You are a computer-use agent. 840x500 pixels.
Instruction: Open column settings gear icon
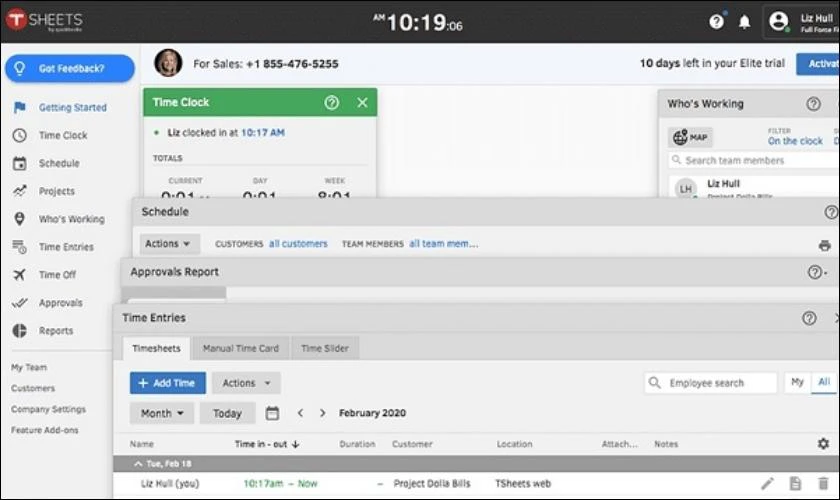click(823, 444)
